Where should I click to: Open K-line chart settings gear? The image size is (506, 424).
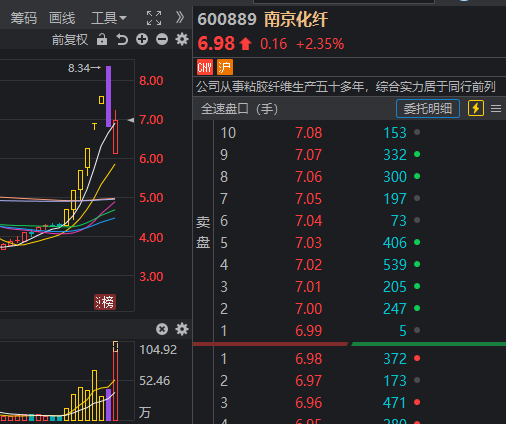tap(182, 39)
